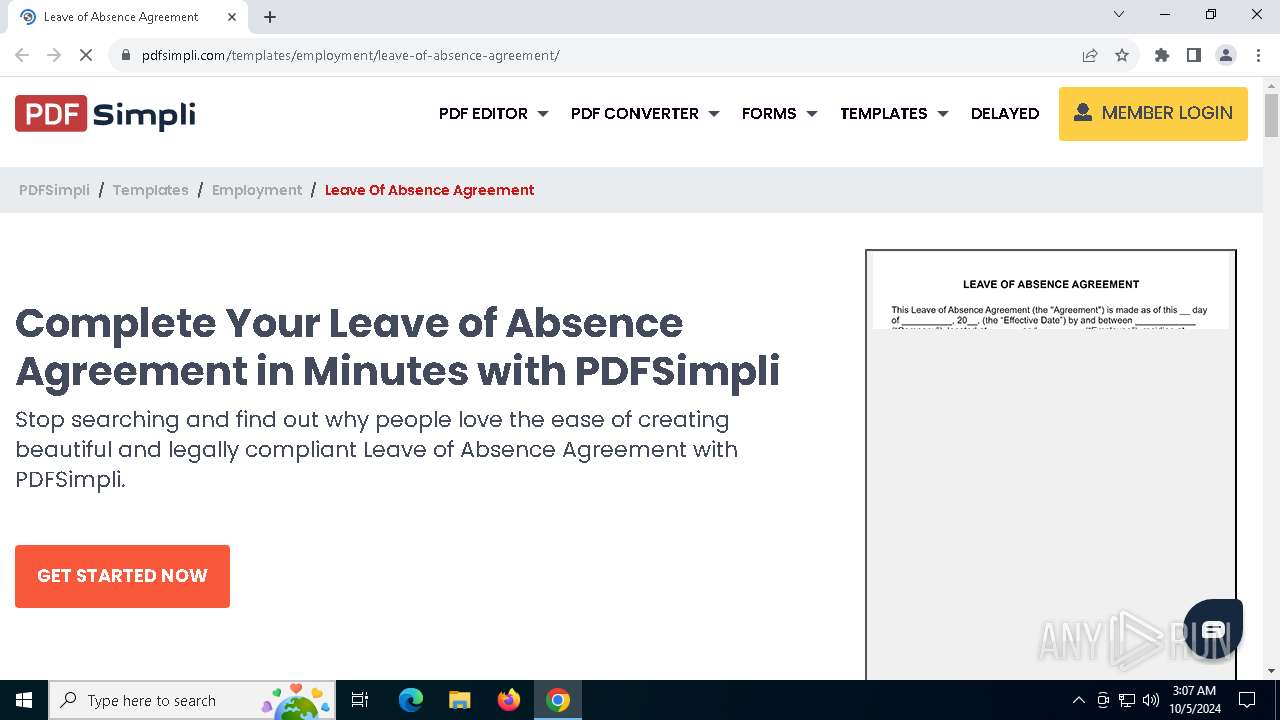This screenshot has width=1280, height=720.
Task: Click the Chrome taskbar icon
Action: (x=558, y=700)
